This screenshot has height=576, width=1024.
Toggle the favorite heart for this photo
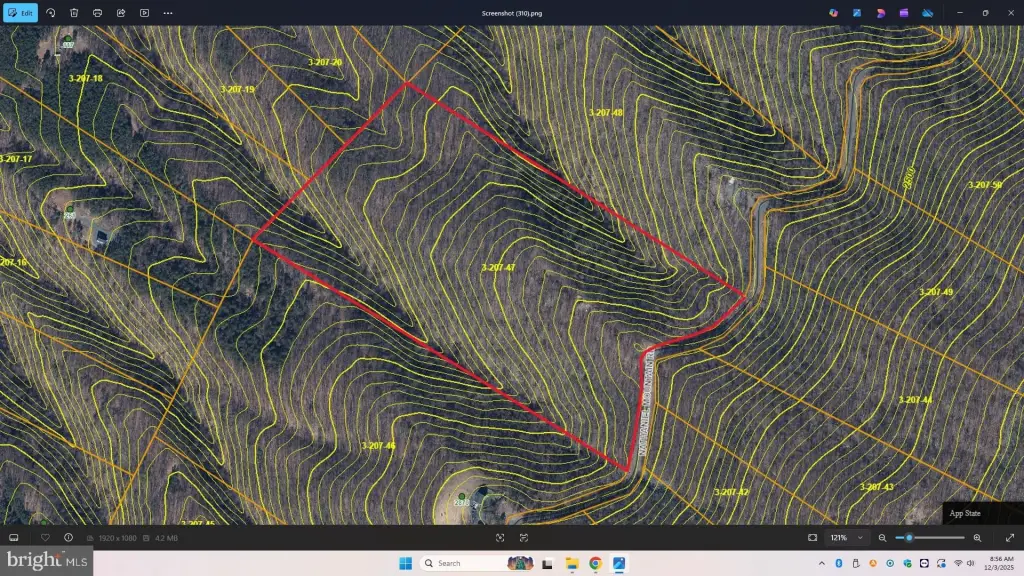coord(45,538)
